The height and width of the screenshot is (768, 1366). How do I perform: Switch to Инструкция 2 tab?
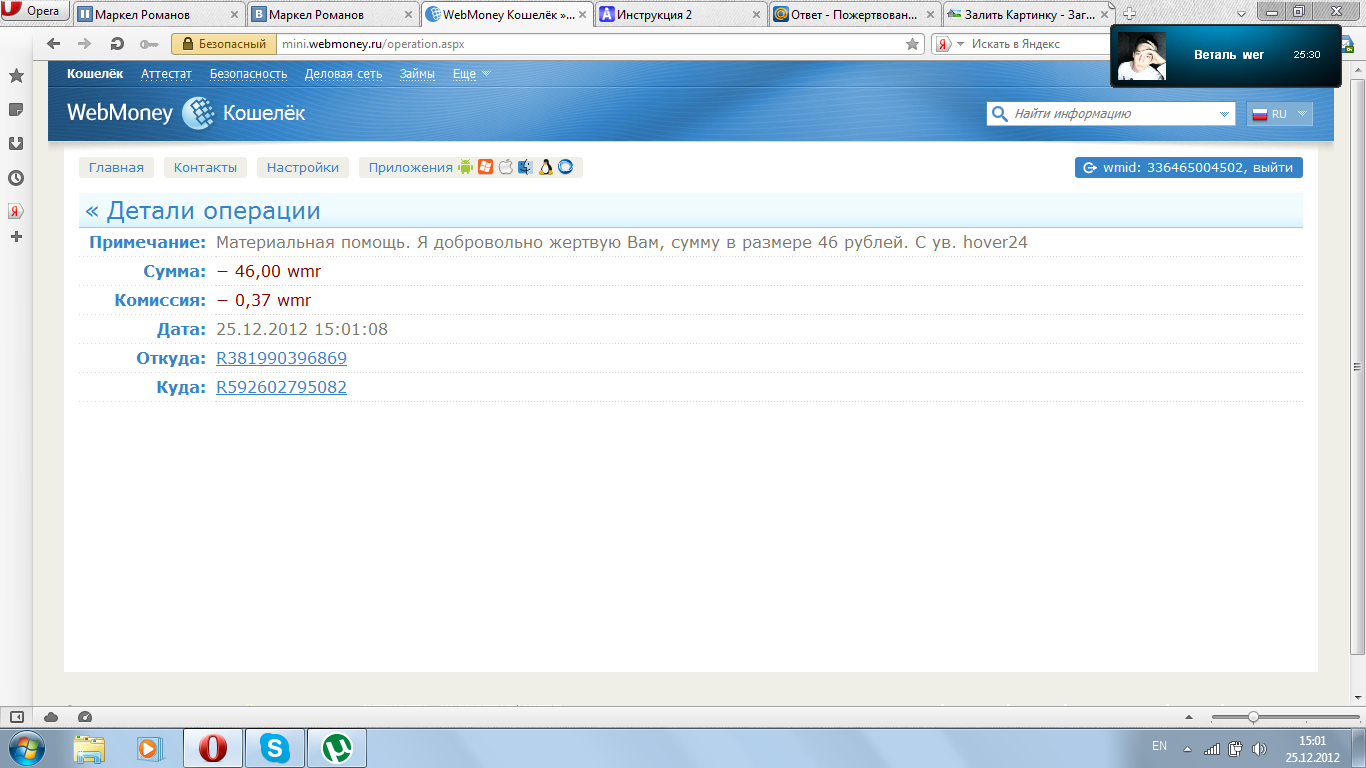click(x=680, y=14)
